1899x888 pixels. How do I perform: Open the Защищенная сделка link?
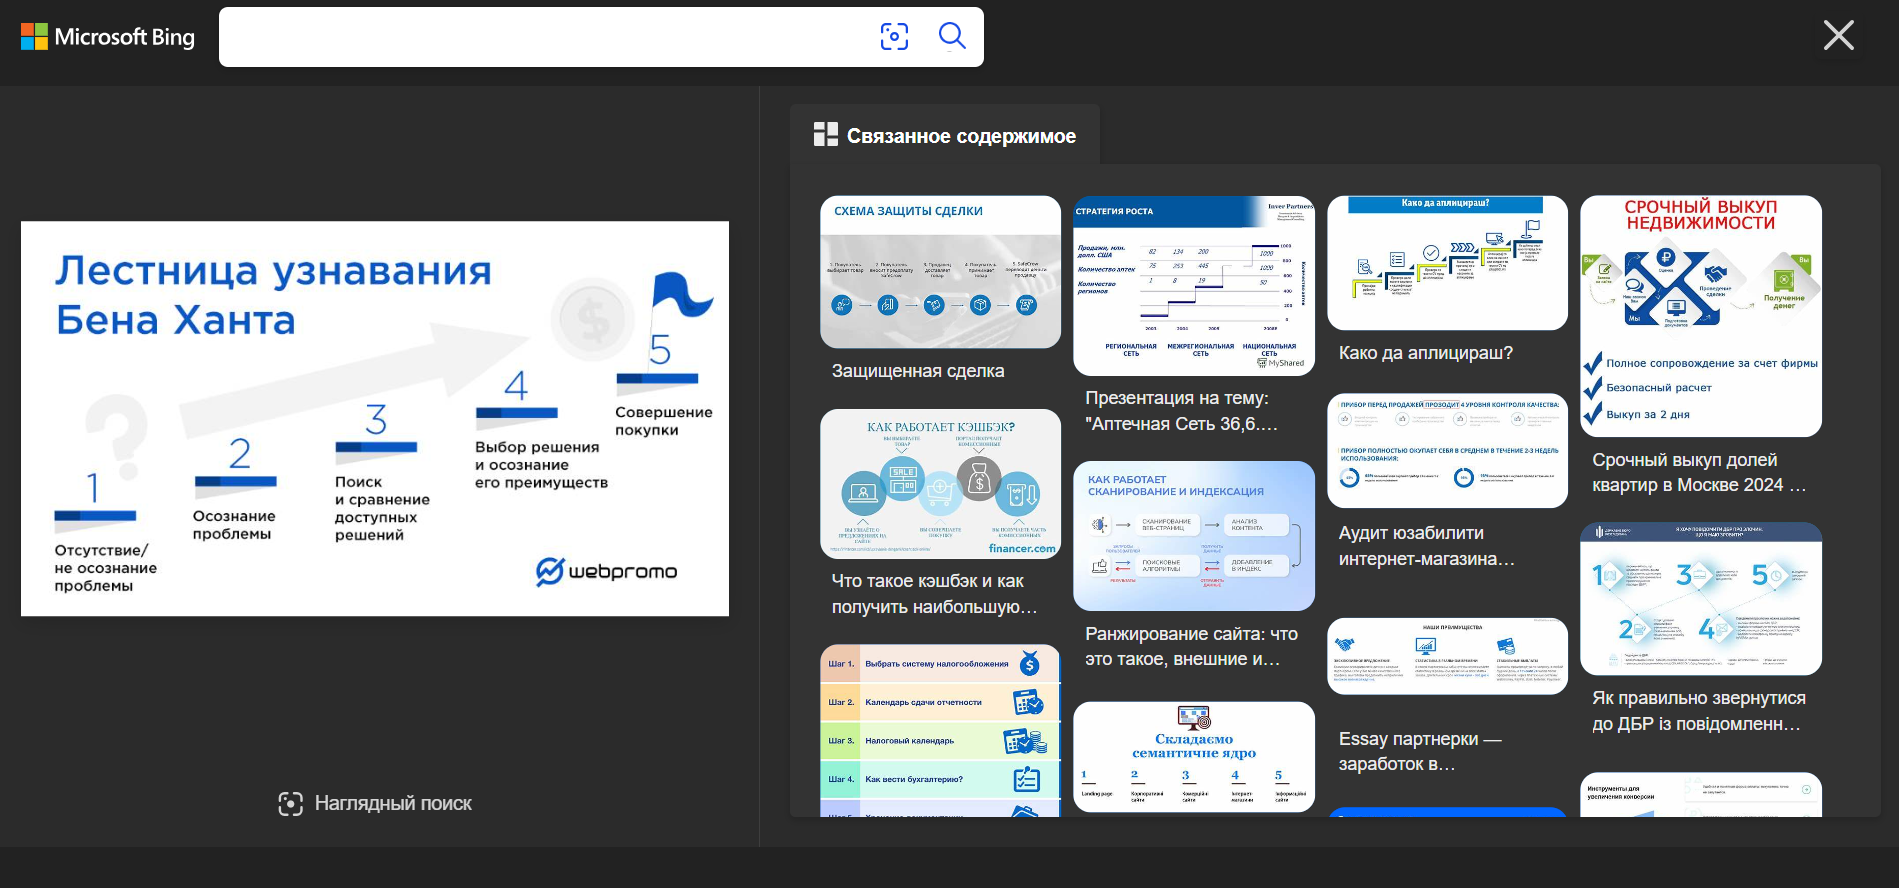[x=918, y=371]
